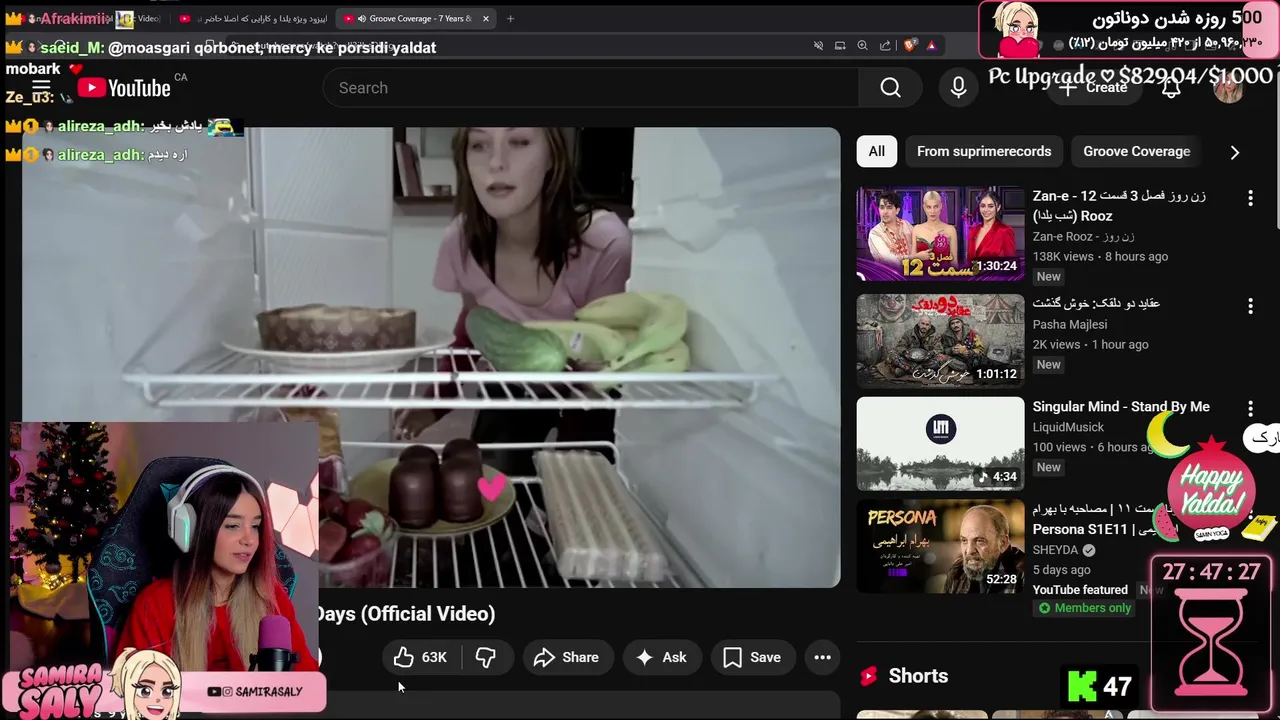Click the main video player
This screenshot has height=720, width=1280.
[431, 357]
